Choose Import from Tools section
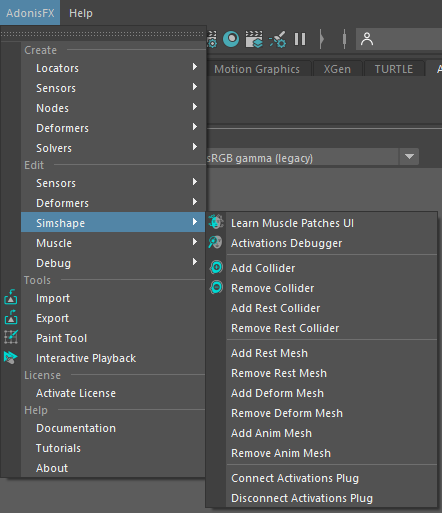The width and height of the screenshot is (442, 513). (113, 298)
